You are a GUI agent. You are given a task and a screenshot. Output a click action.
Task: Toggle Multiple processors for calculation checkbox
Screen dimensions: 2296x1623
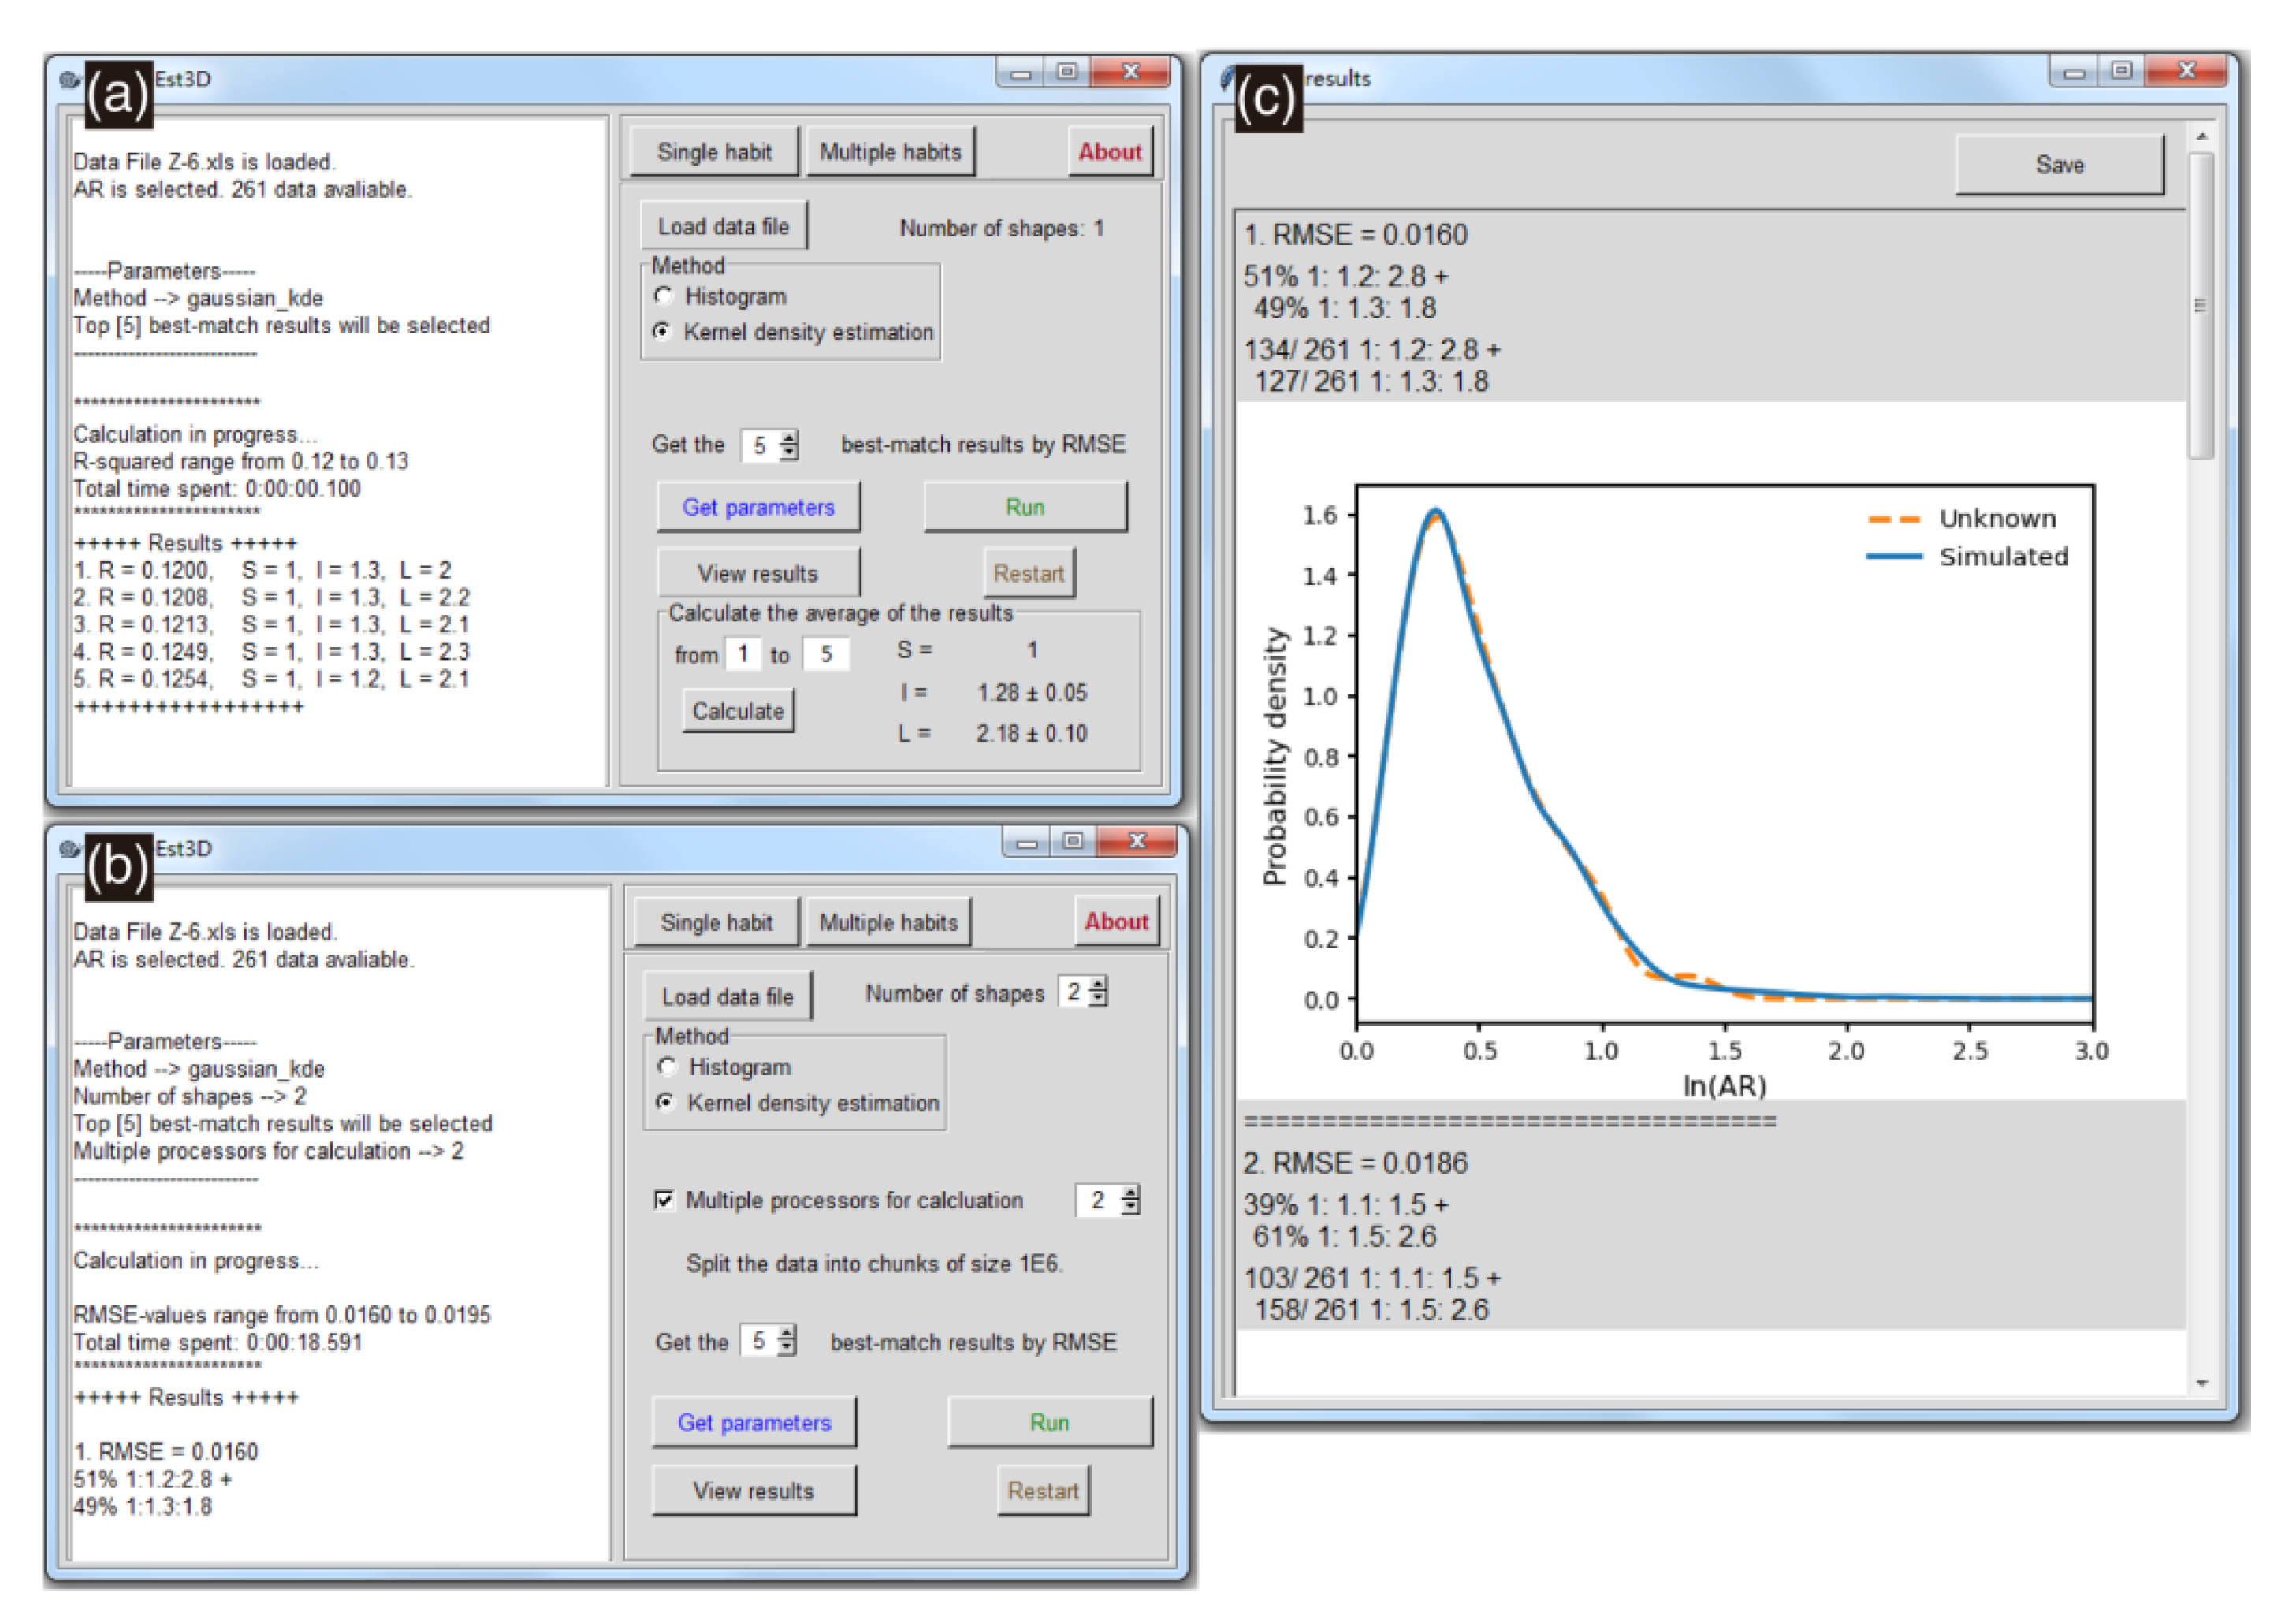tap(663, 1200)
